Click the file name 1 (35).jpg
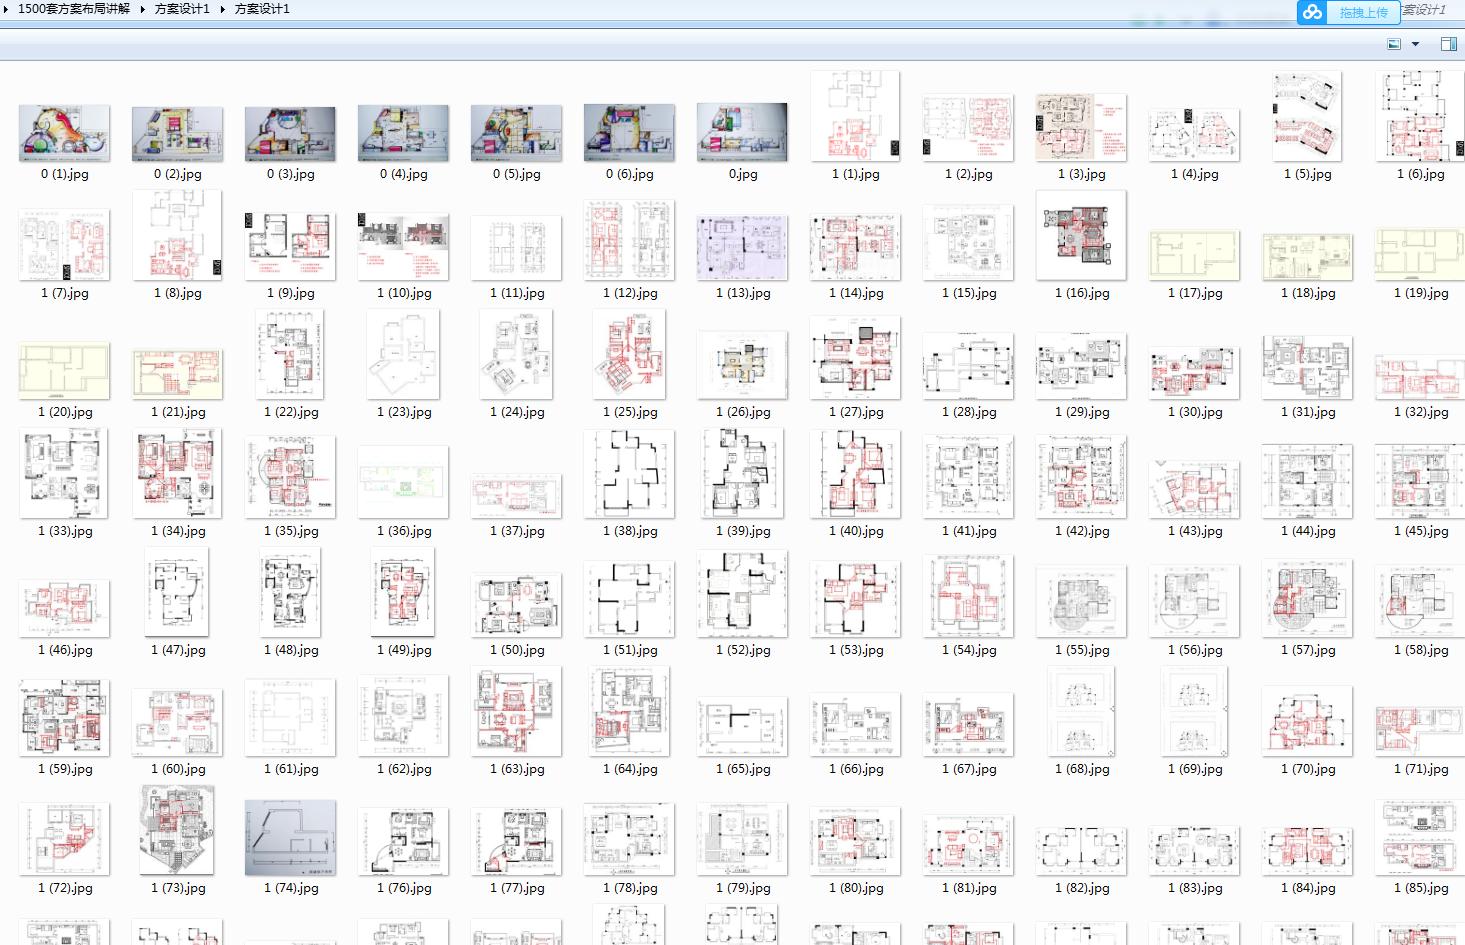This screenshot has height=945, width=1465. tap(291, 531)
